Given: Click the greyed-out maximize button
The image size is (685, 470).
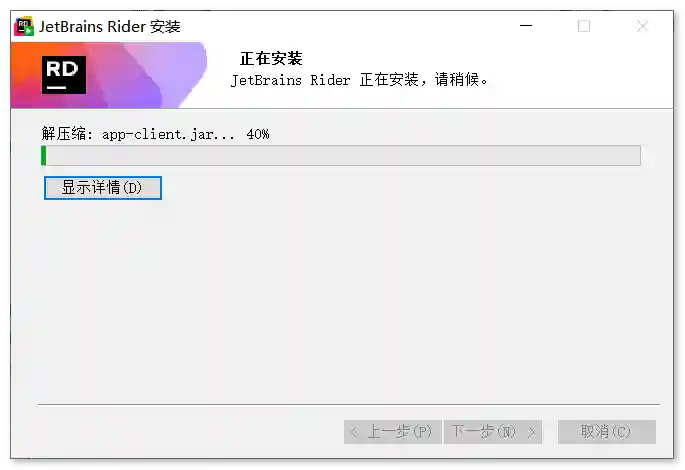Looking at the screenshot, I should pos(584,26).
